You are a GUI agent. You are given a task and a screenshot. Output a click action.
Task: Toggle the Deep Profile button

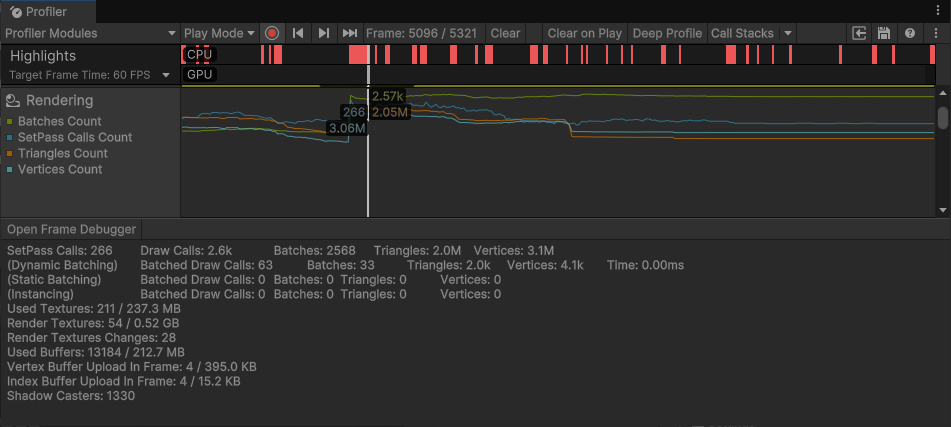click(x=667, y=33)
